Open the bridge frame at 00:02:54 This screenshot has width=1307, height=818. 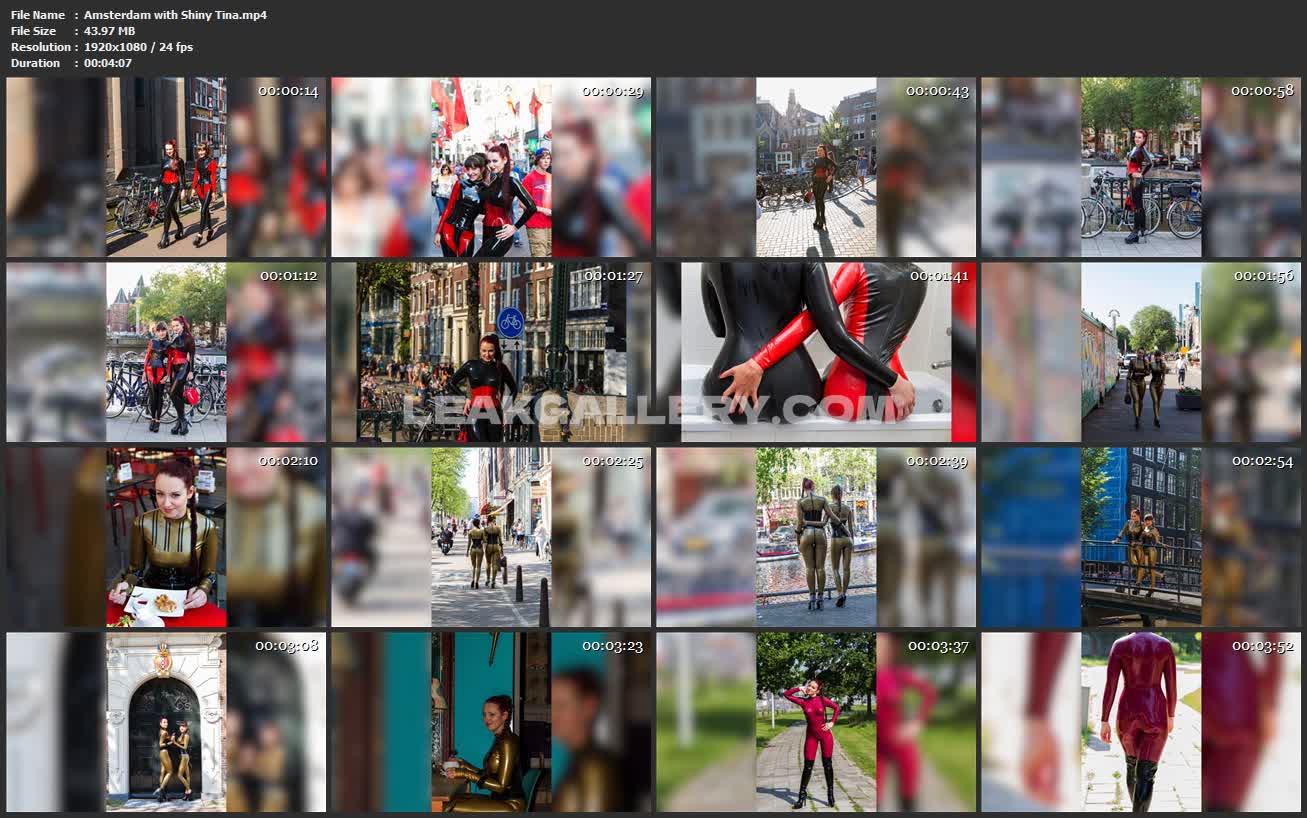[1141, 537]
